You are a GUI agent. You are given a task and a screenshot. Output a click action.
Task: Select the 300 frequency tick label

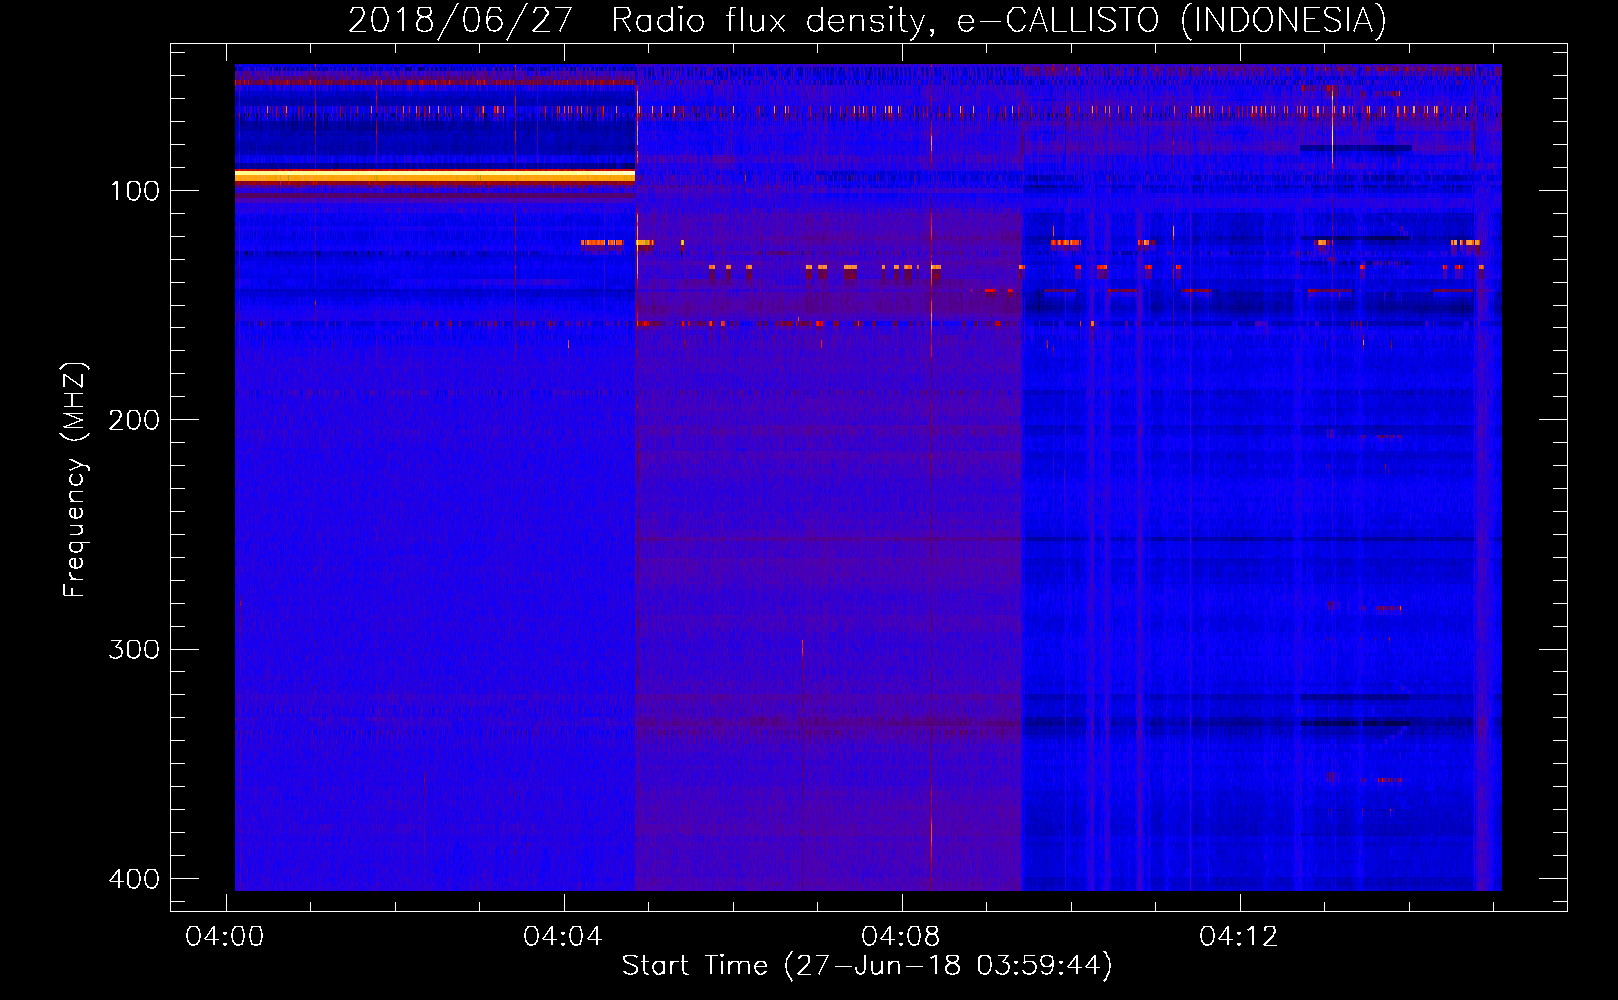tap(134, 650)
